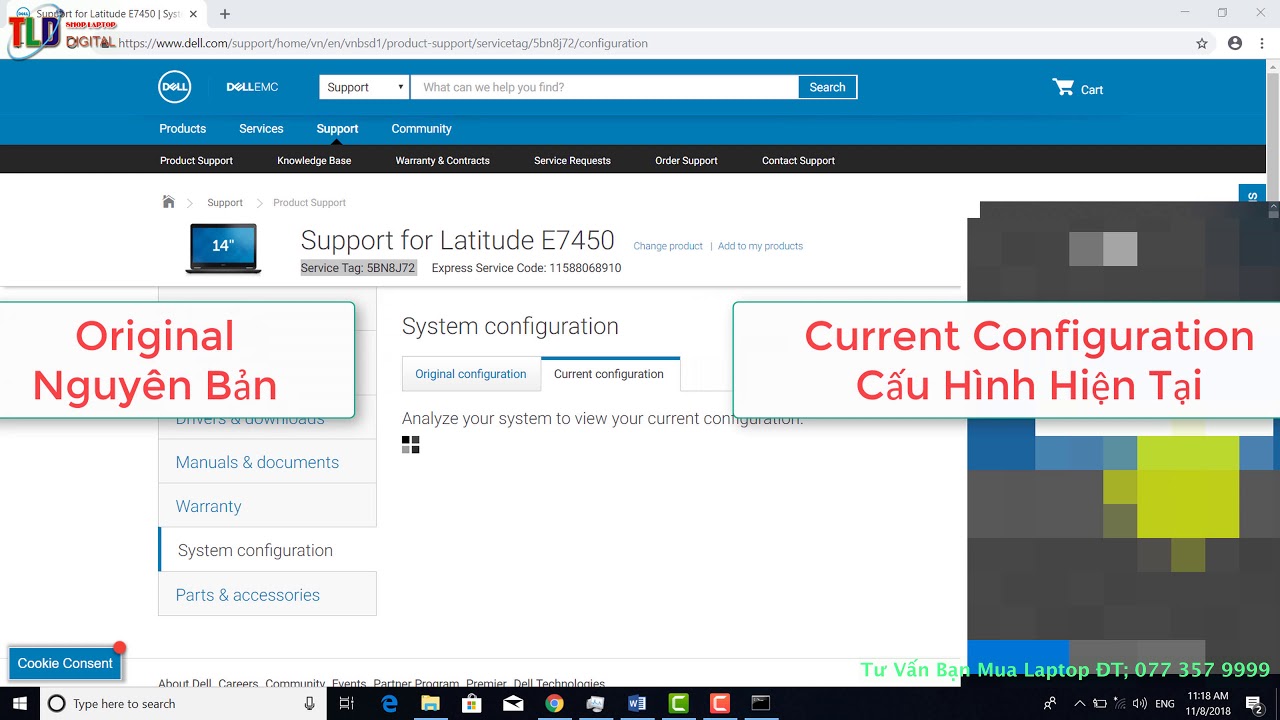The image size is (1280, 720).
Task: Open the Support category dropdown
Action: tap(364, 87)
